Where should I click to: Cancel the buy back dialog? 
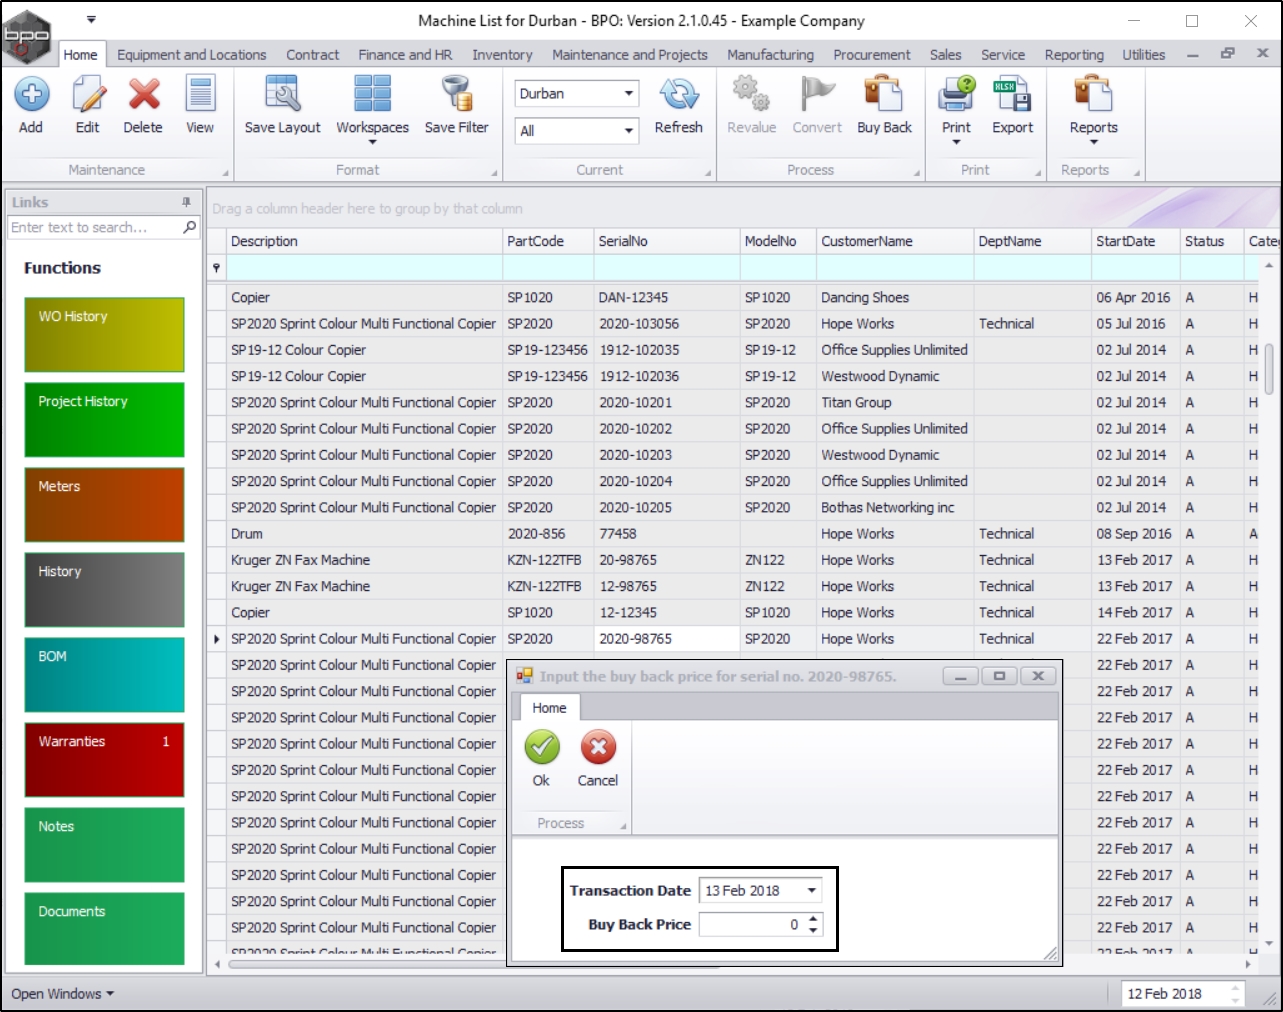pos(597,748)
